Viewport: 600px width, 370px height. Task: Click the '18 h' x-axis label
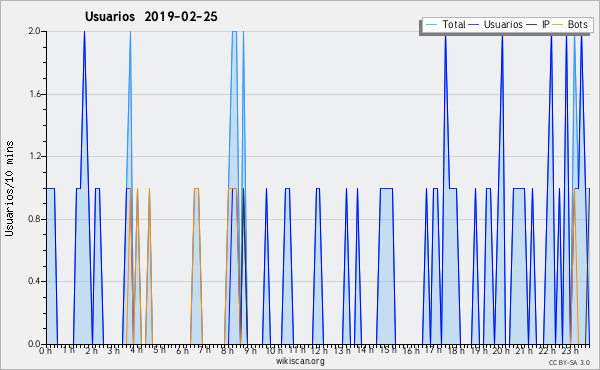456,351
